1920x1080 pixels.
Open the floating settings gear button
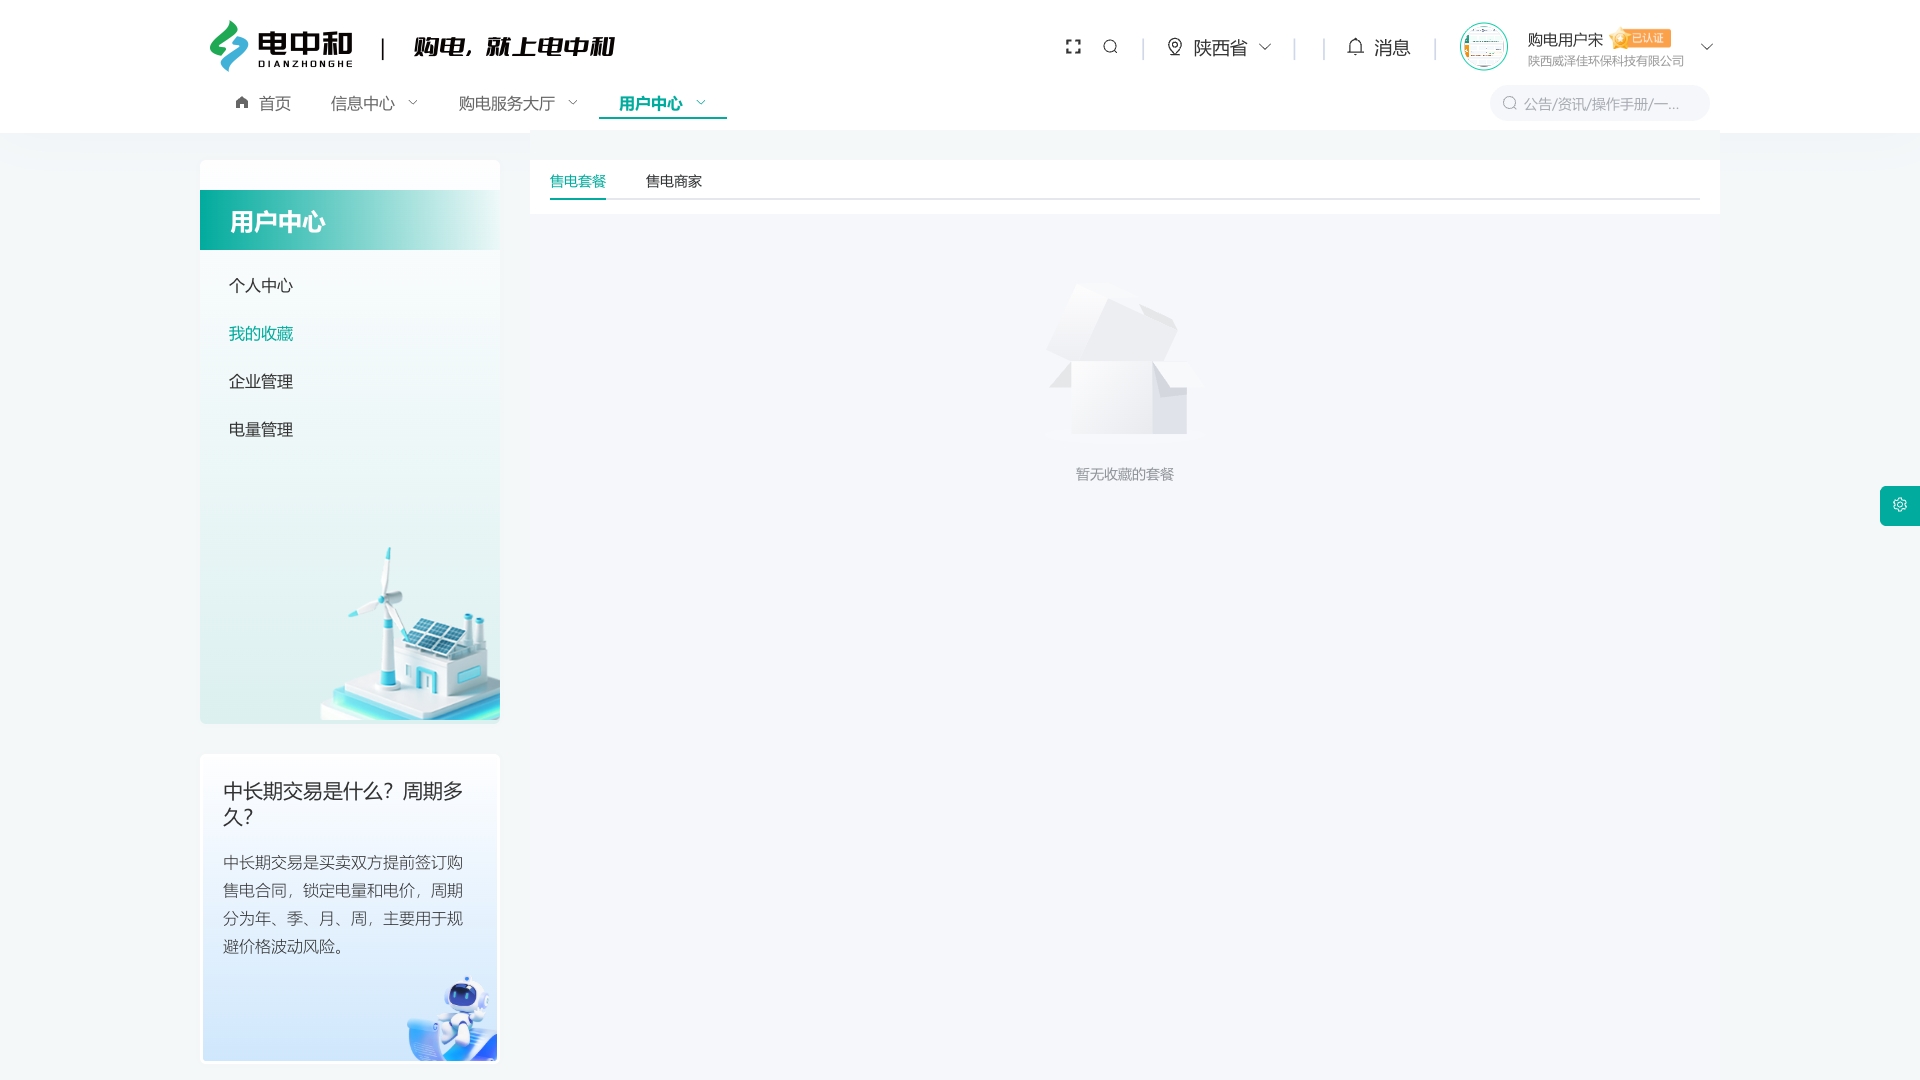(x=1900, y=505)
